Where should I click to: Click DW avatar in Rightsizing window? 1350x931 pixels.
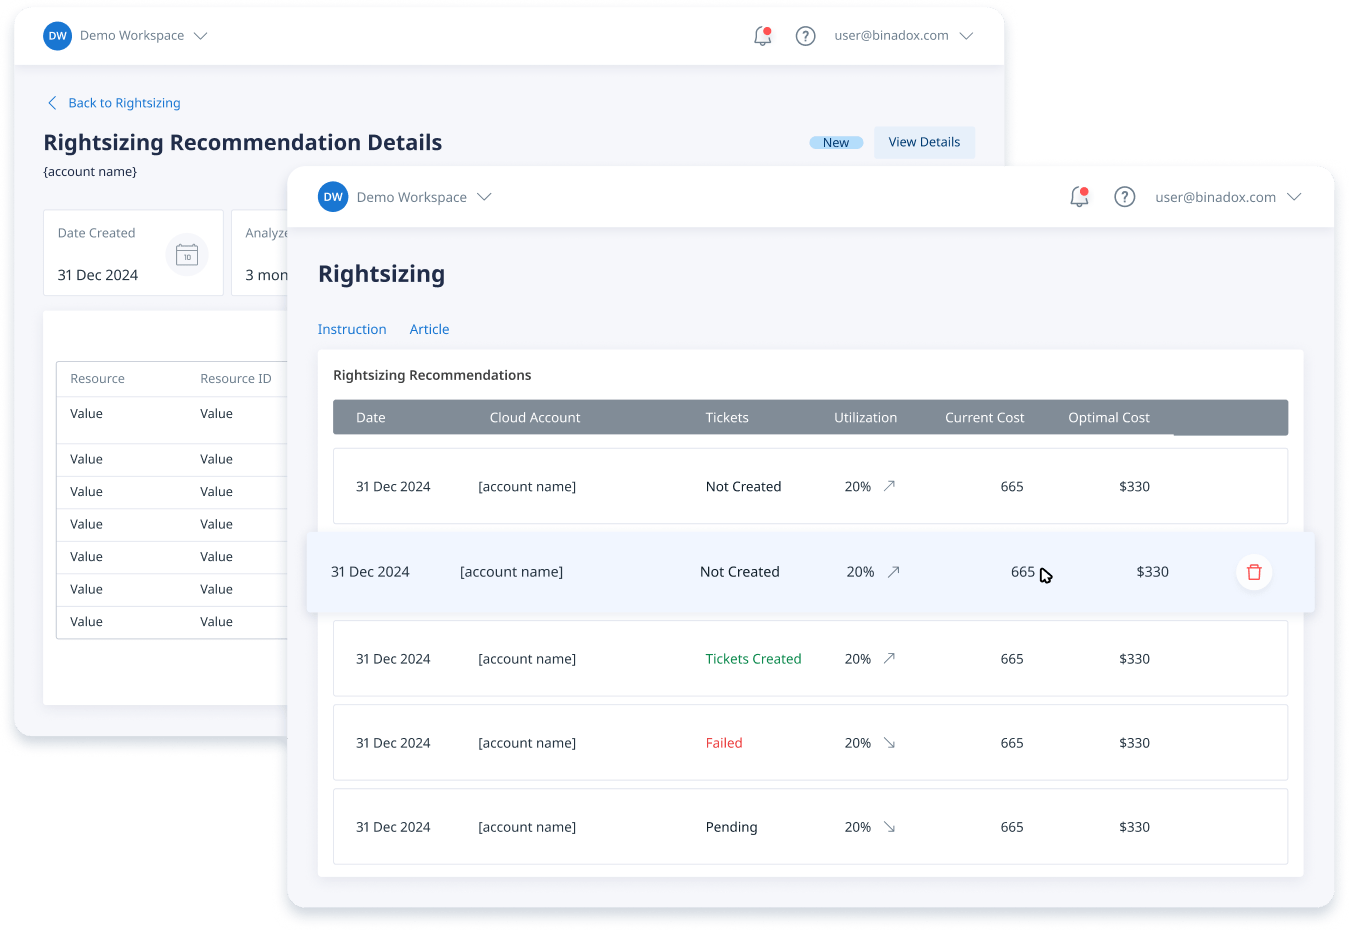(333, 197)
